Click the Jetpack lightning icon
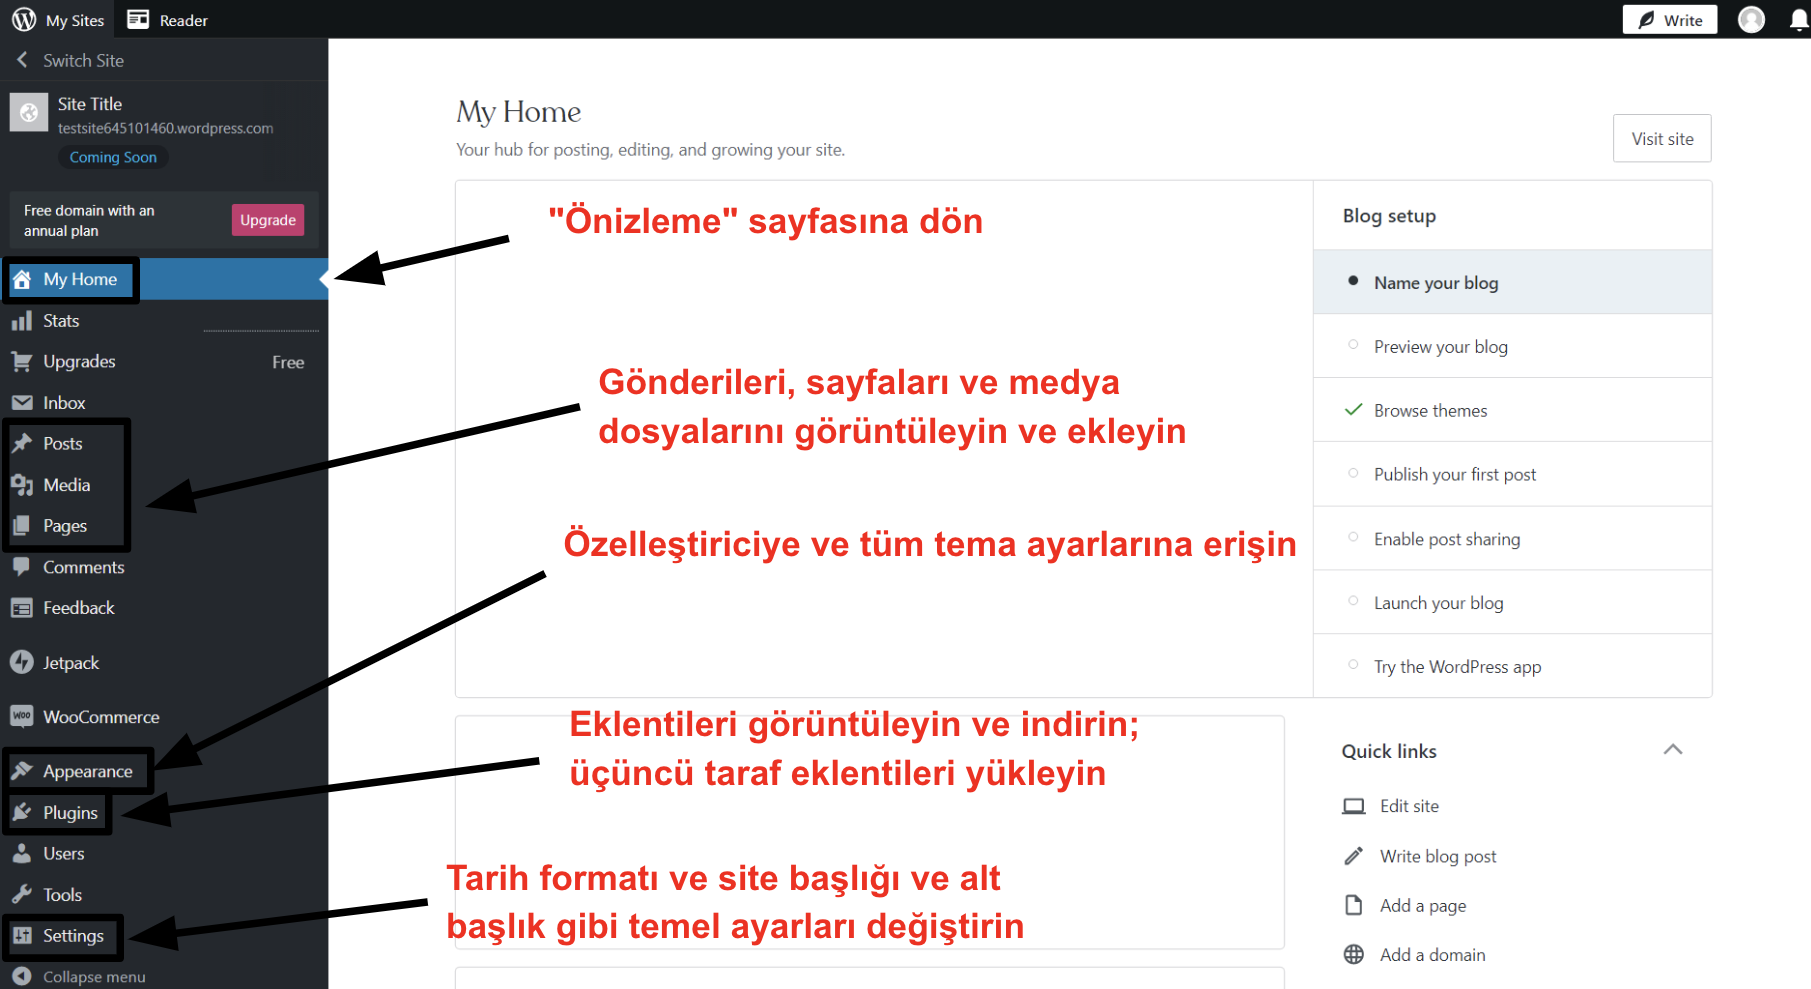 tap(22, 662)
